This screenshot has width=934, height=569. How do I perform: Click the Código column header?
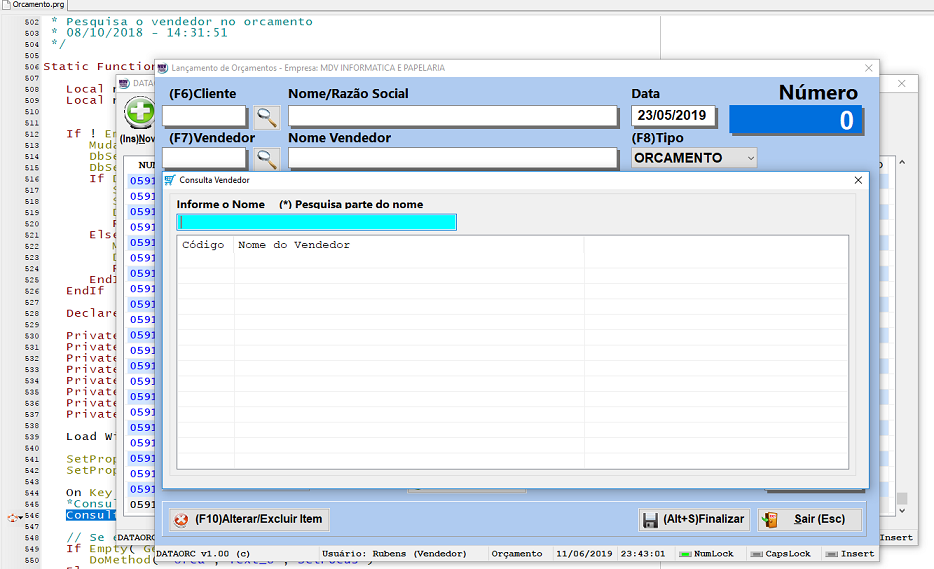point(203,245)
